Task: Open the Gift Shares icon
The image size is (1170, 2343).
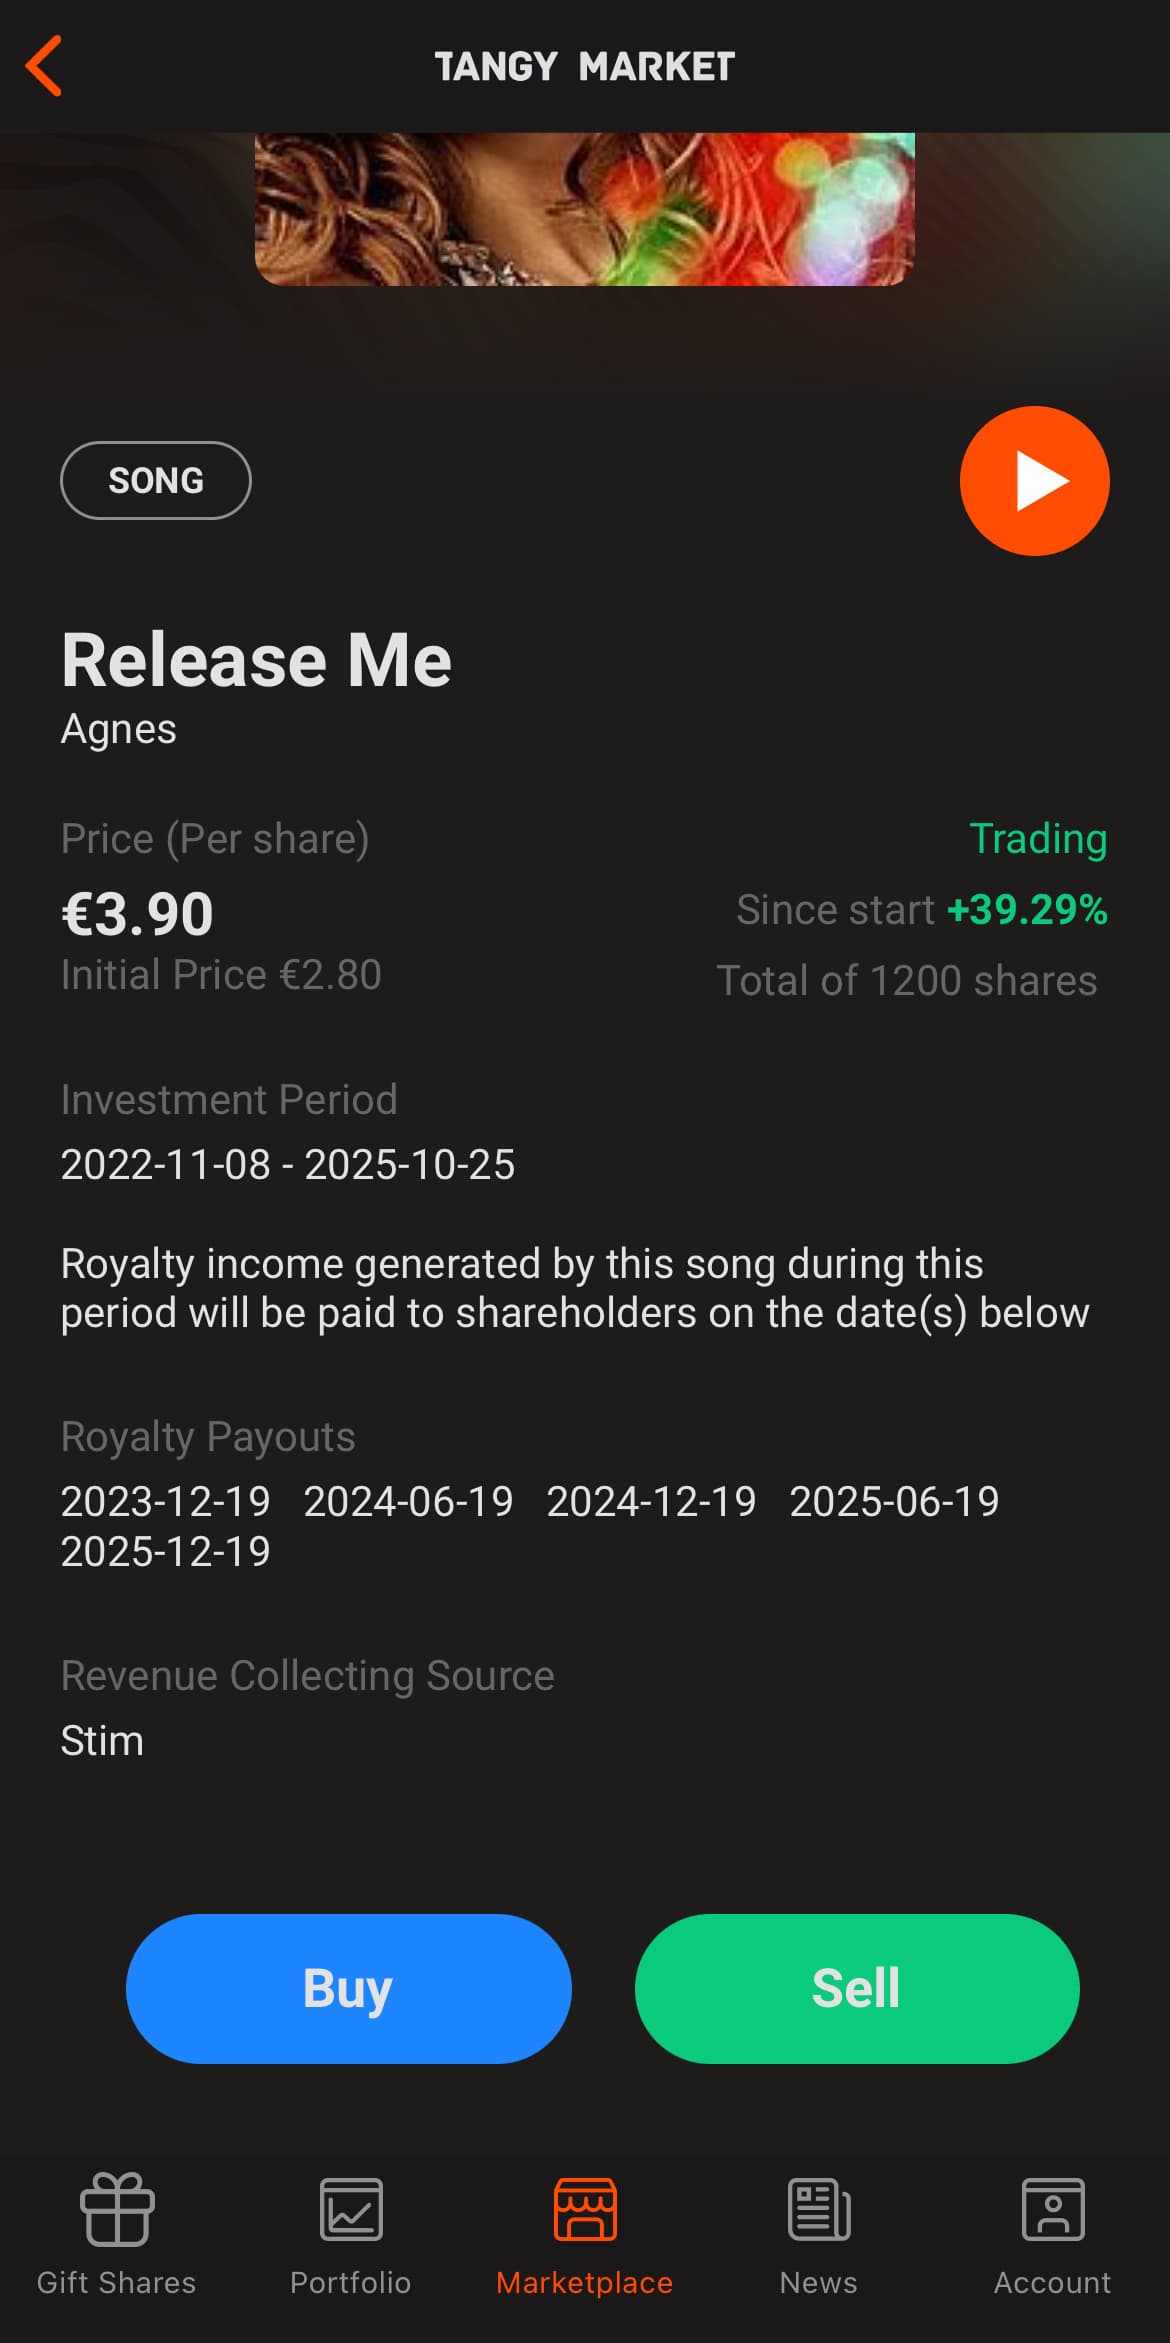Action: point(117,2210)
